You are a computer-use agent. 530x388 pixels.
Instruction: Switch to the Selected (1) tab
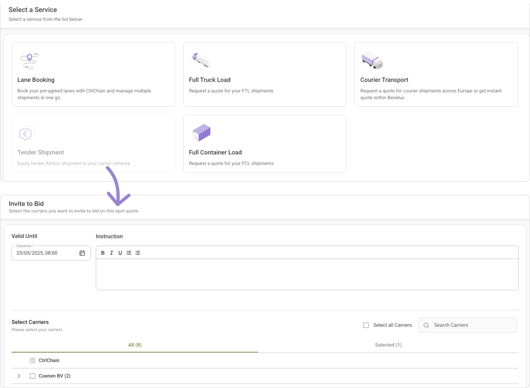point(388,345)
